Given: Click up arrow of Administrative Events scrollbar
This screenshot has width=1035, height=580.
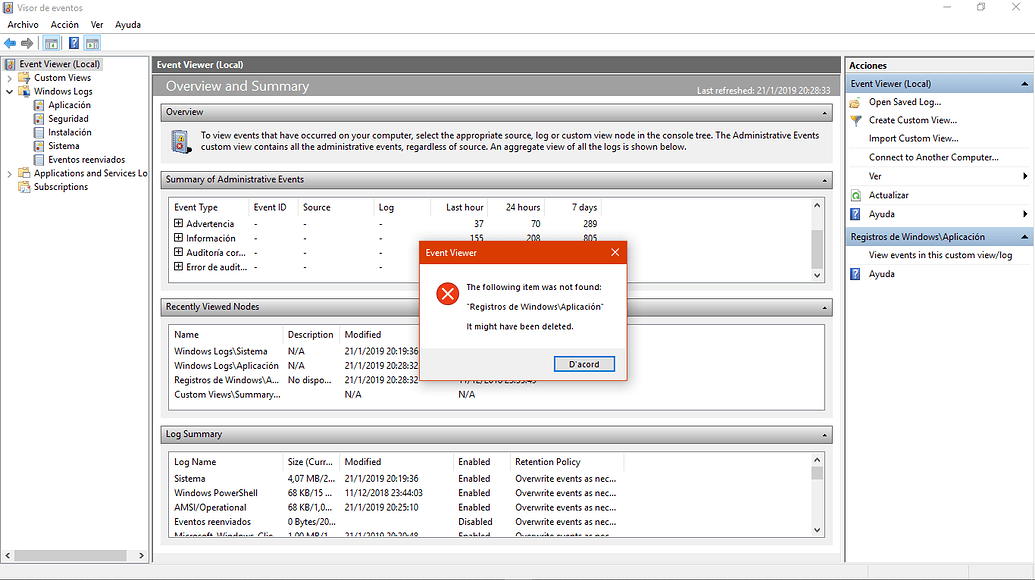Looking at the screenshot, I should 817,205.
